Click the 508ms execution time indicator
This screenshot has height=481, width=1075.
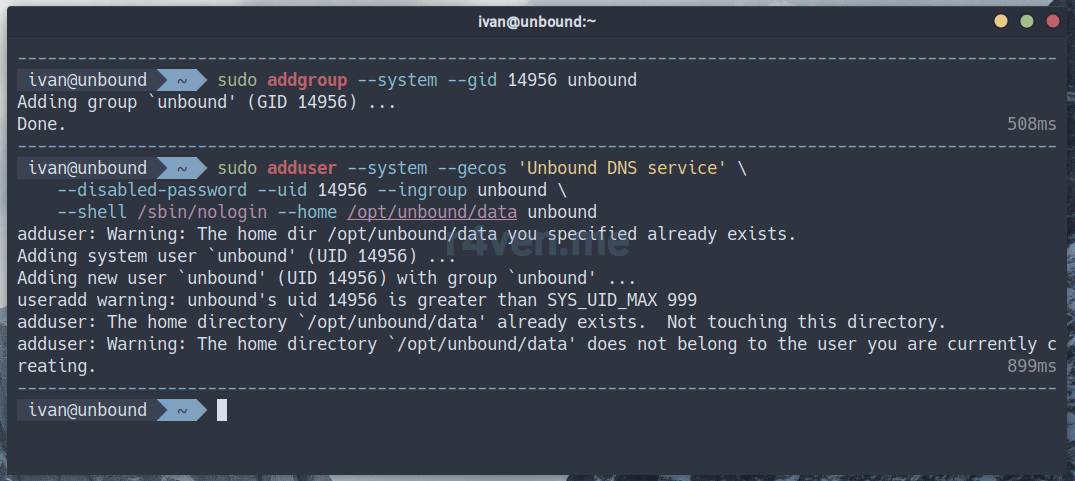1032,125
